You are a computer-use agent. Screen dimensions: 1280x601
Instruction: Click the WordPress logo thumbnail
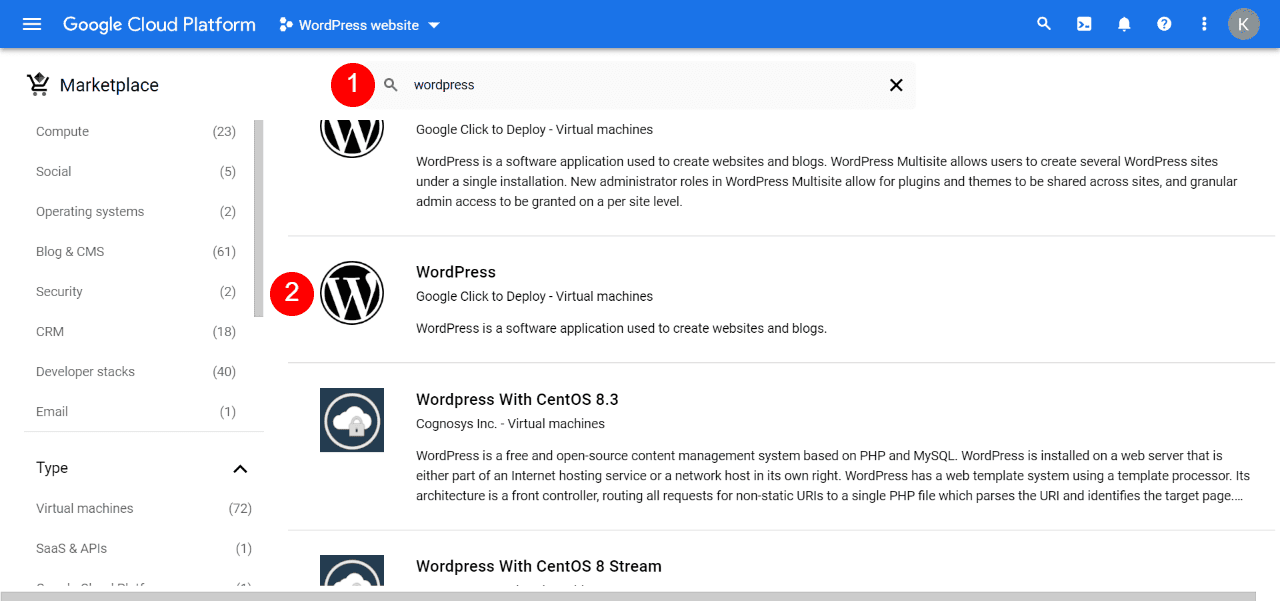click(352, 293)
